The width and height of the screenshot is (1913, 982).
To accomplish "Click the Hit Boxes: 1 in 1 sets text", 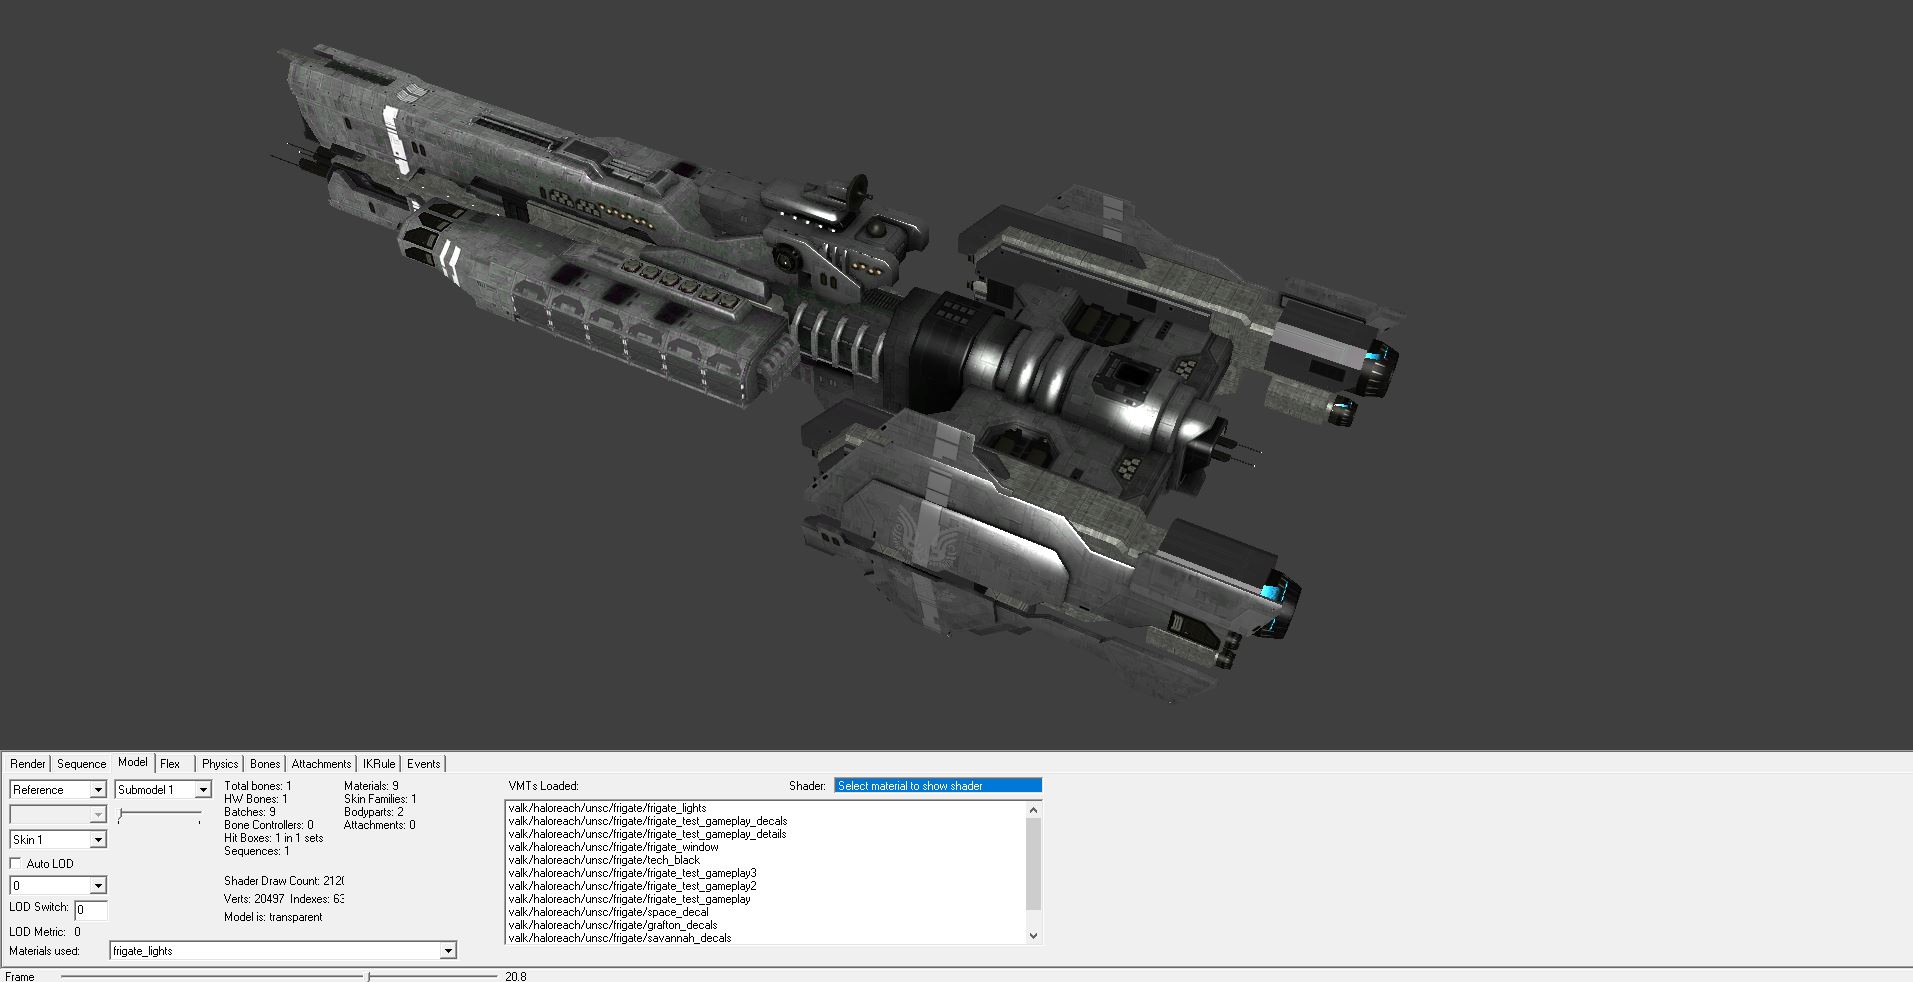I will (274, 838).
